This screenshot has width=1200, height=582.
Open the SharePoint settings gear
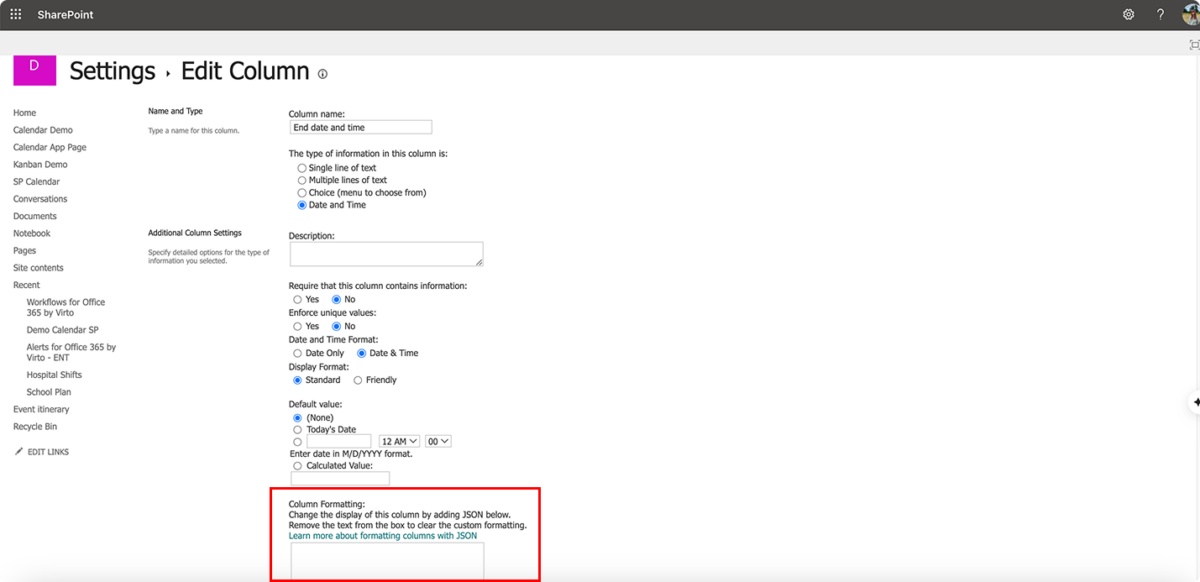click(1128, 14)
